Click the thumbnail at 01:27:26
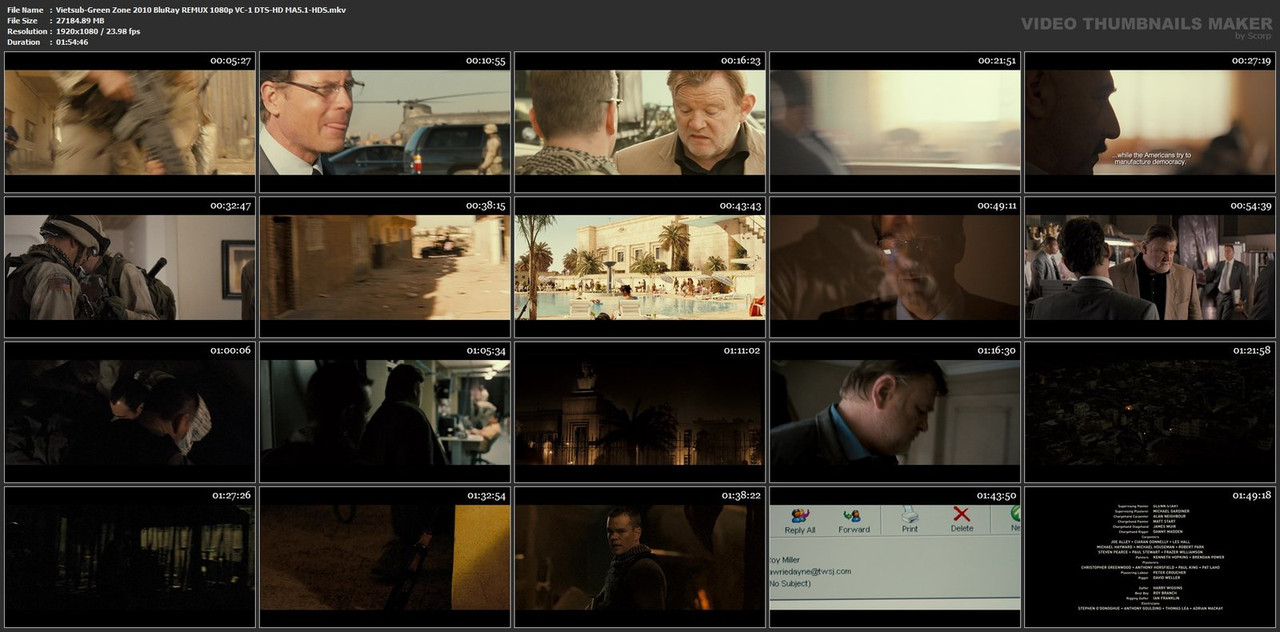The height and width of the screenshot is (632, 1280). (x=130, y=557)
